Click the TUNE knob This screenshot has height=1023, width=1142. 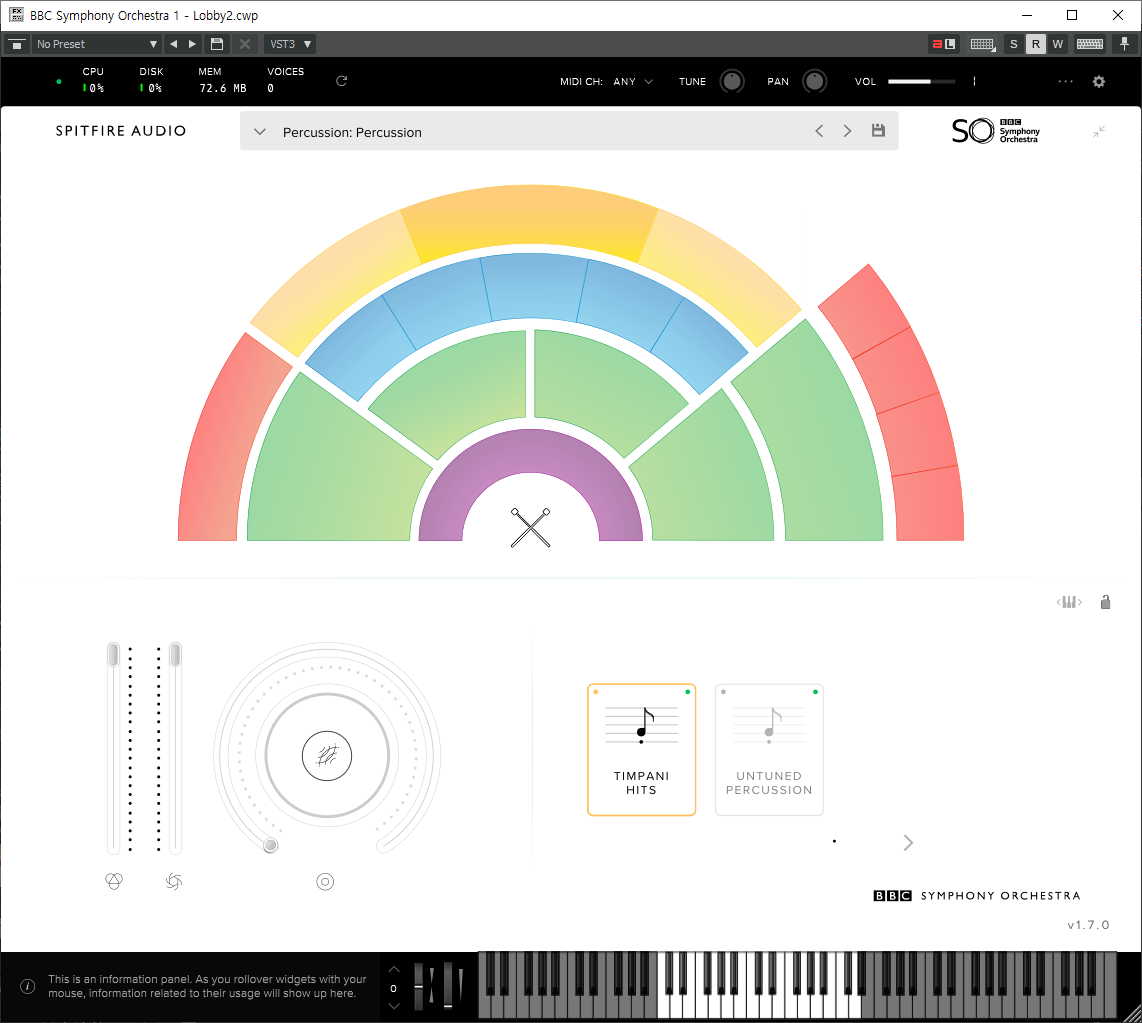732,81
